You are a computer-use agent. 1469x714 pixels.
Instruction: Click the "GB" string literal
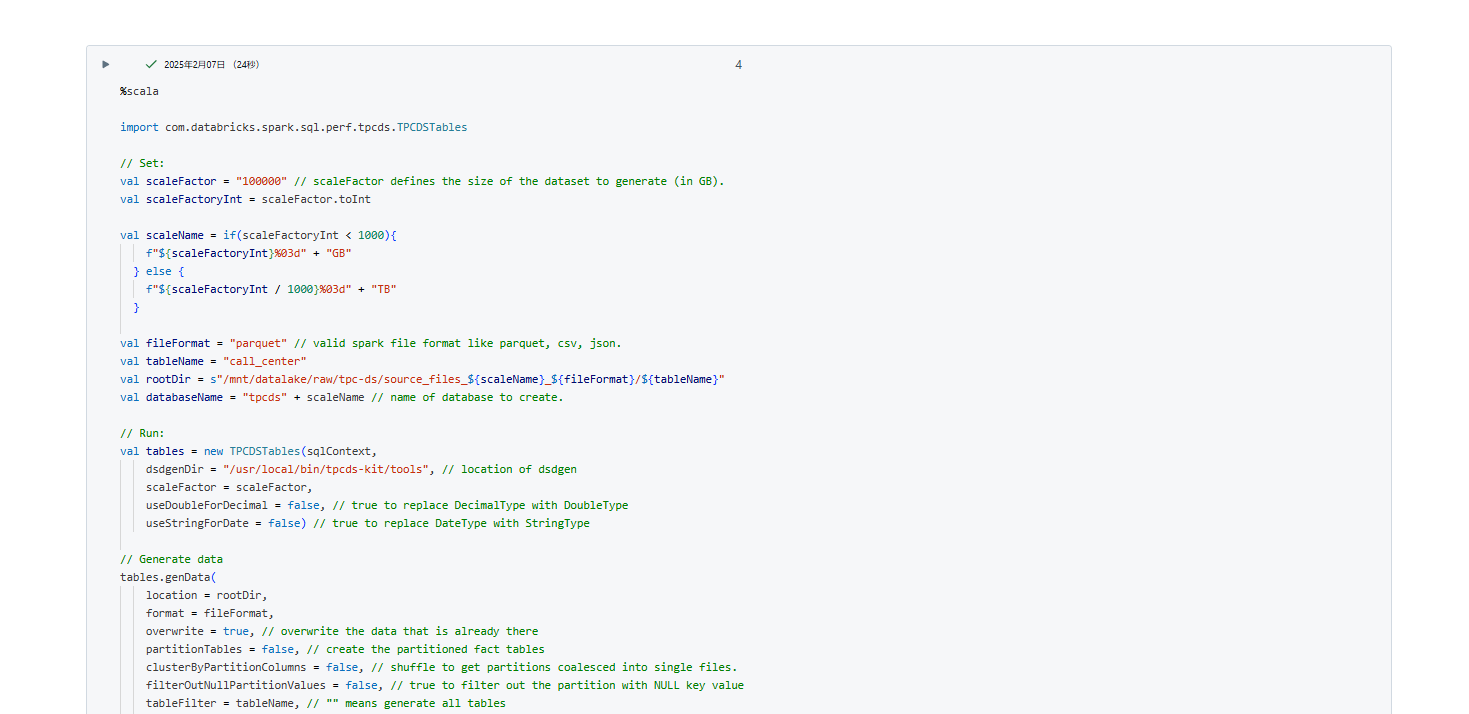[338, 253]
